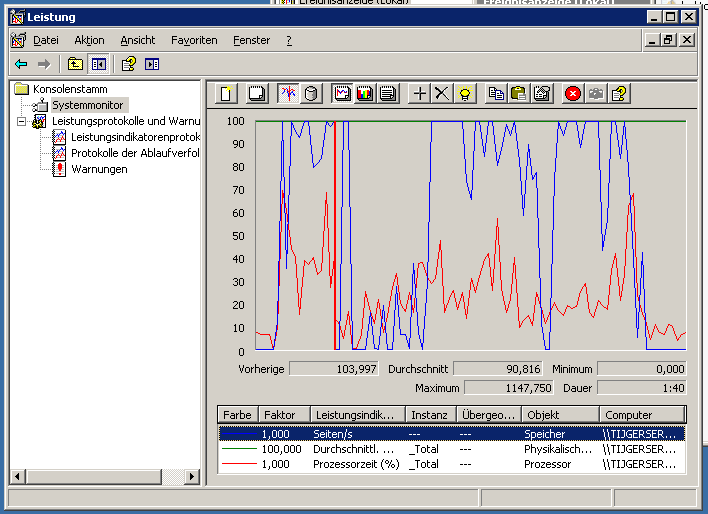This screenshot has height=514, width=708.
Task: Click the action pane icon next to help
Action: (152, 64)
